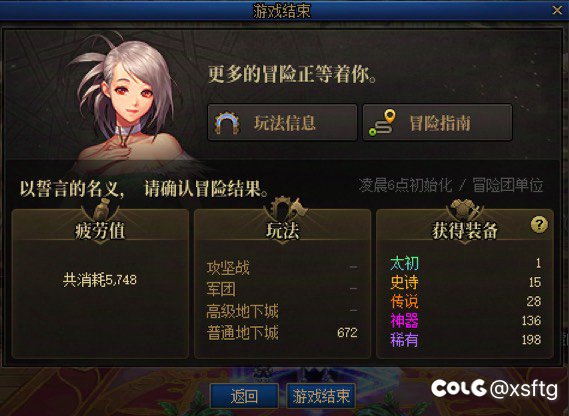The height and width of the screenshot is (416, 569).
Task: Click the gate icon on 玩法信息 button
Action: pos(227,123)
